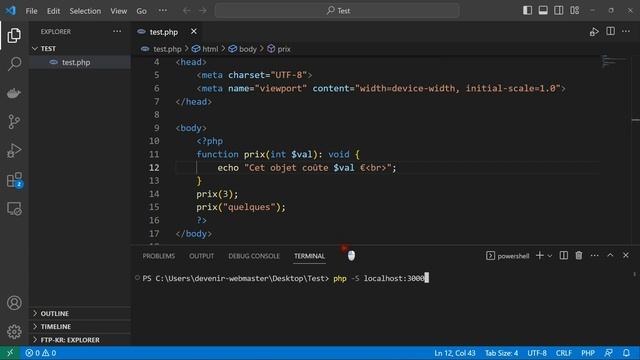Viewport: 640px width, 360px height.
Task: Open the Docker view in activity bar
Action: click(14, 93)
